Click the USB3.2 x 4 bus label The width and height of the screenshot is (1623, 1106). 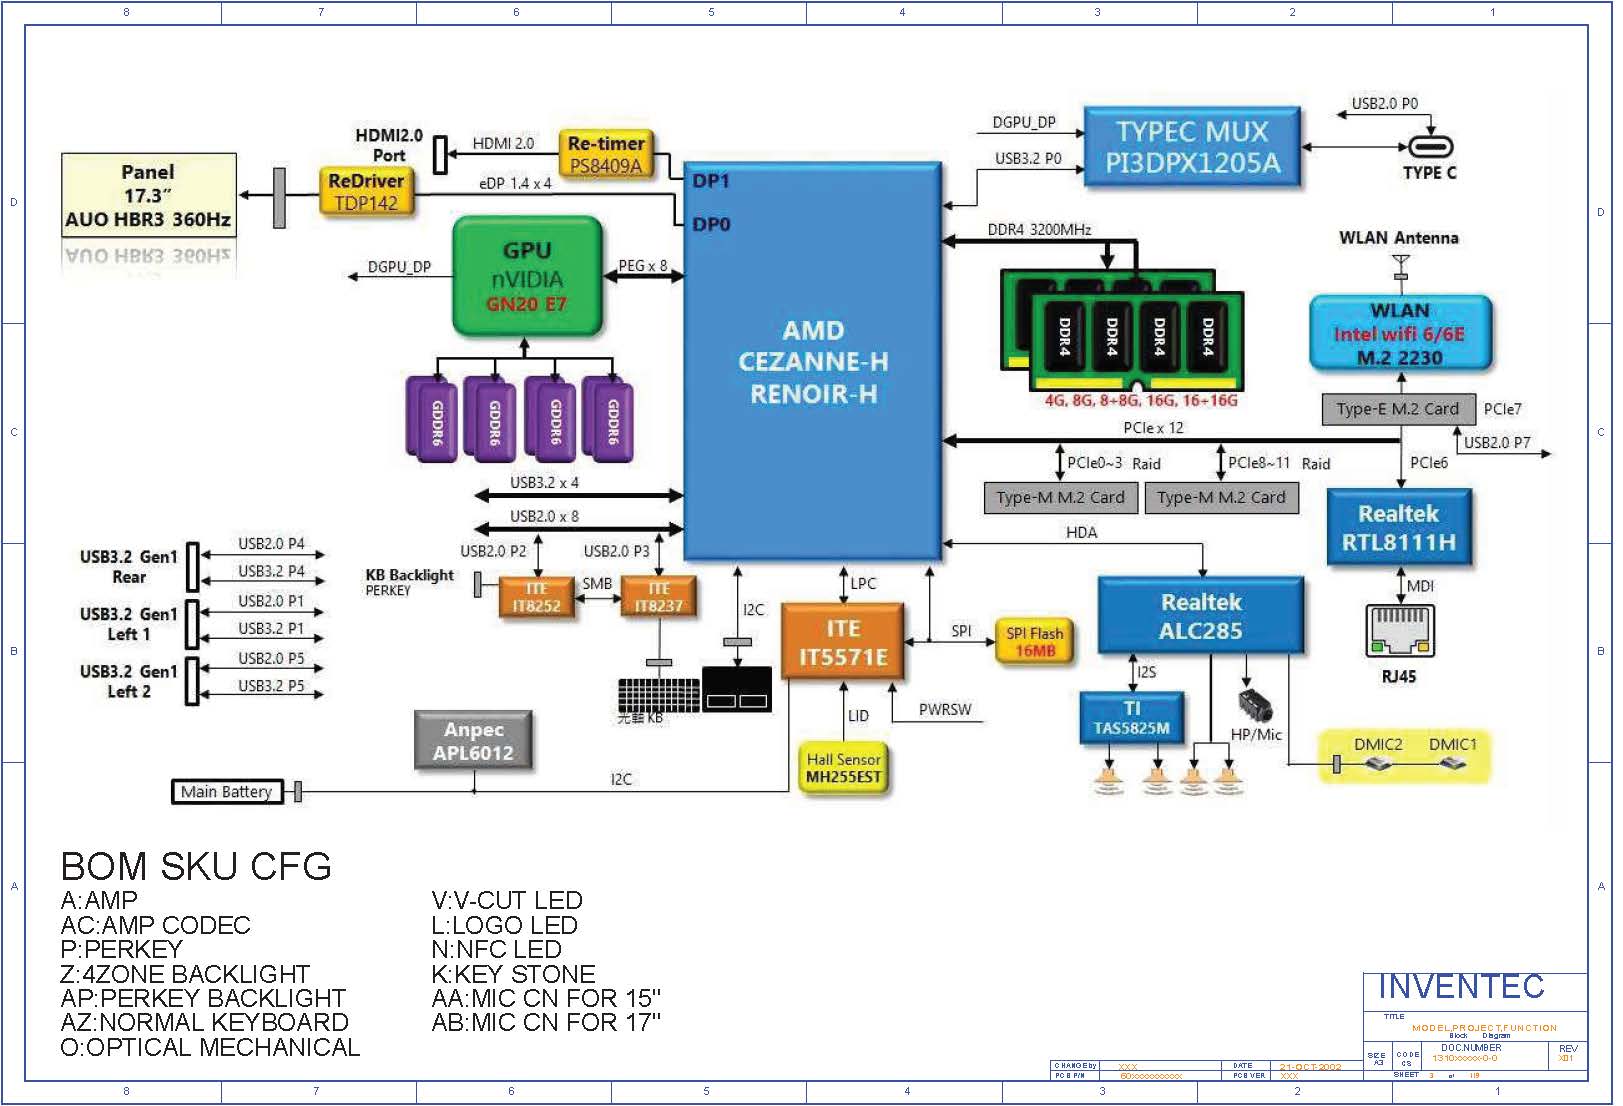[x=544, y=482]
